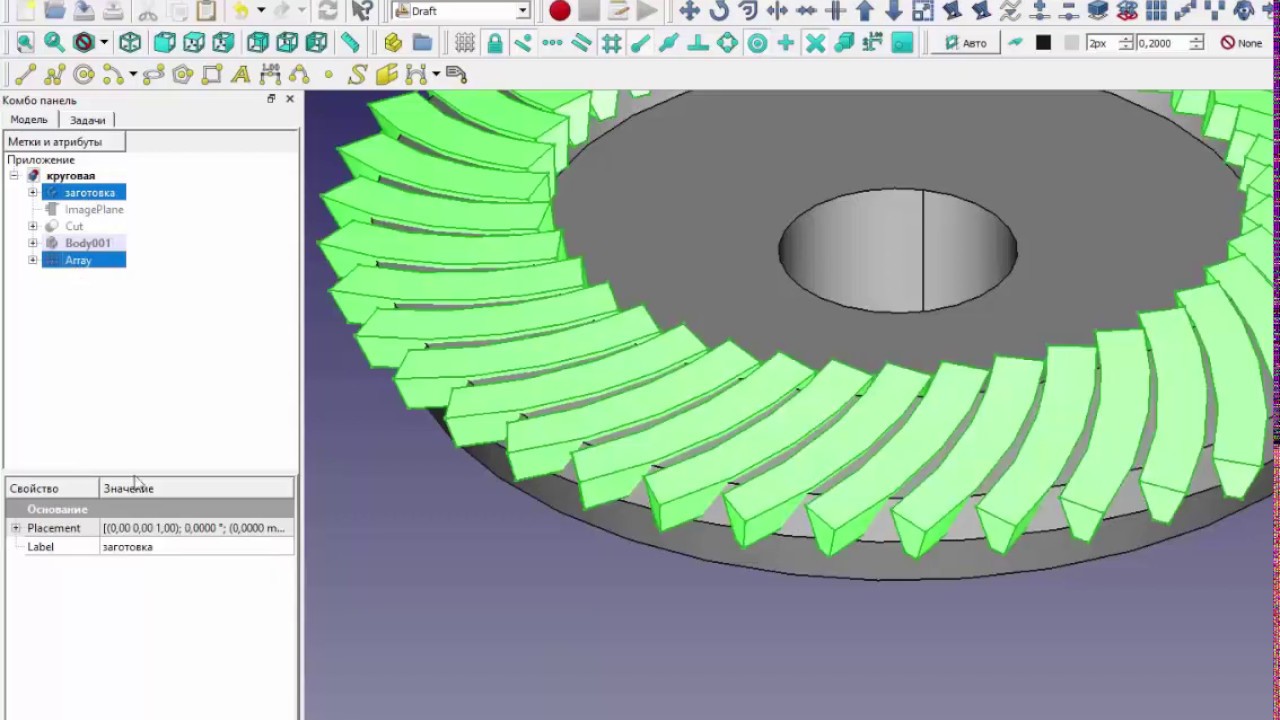Click the Create Group folder icon
The height and width of the screenshot is (720, 1280).
[x=422, y=43]
